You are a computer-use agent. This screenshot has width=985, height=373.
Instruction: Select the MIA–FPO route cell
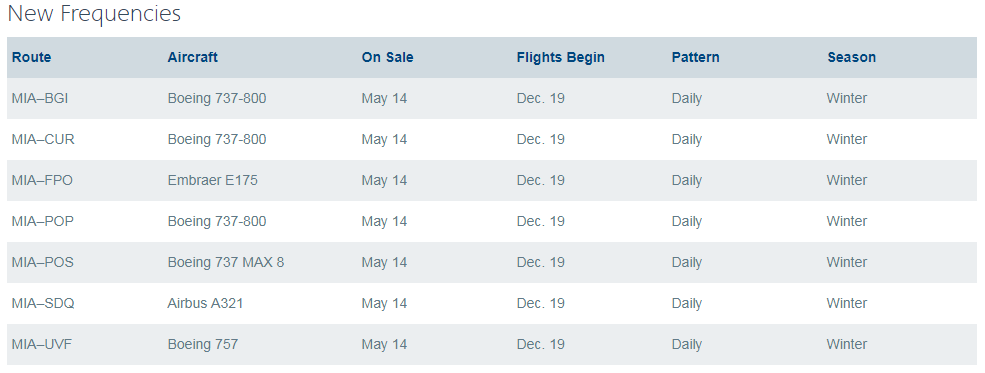pyautogui.click(x=42, y=180)
